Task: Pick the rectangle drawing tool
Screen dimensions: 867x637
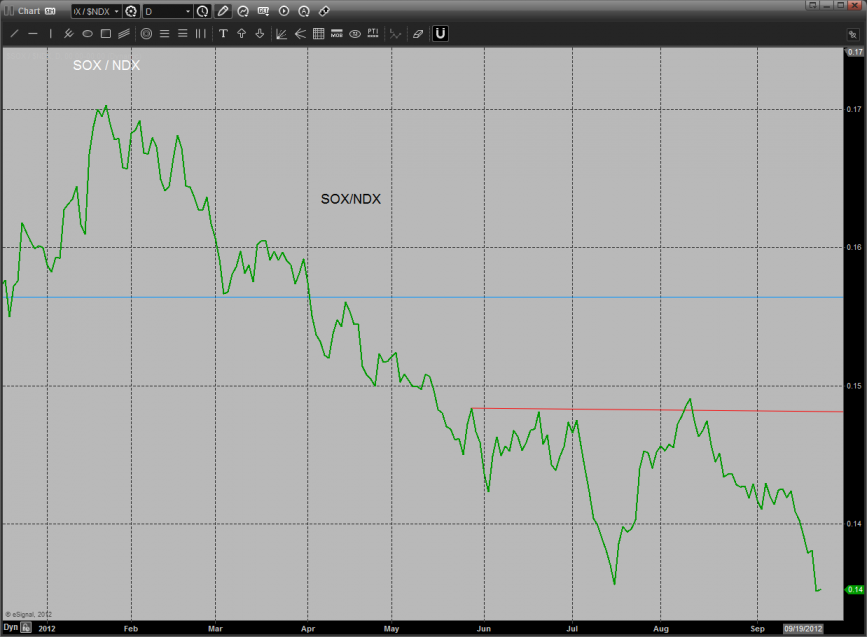Action: click(x=105, y=33)
